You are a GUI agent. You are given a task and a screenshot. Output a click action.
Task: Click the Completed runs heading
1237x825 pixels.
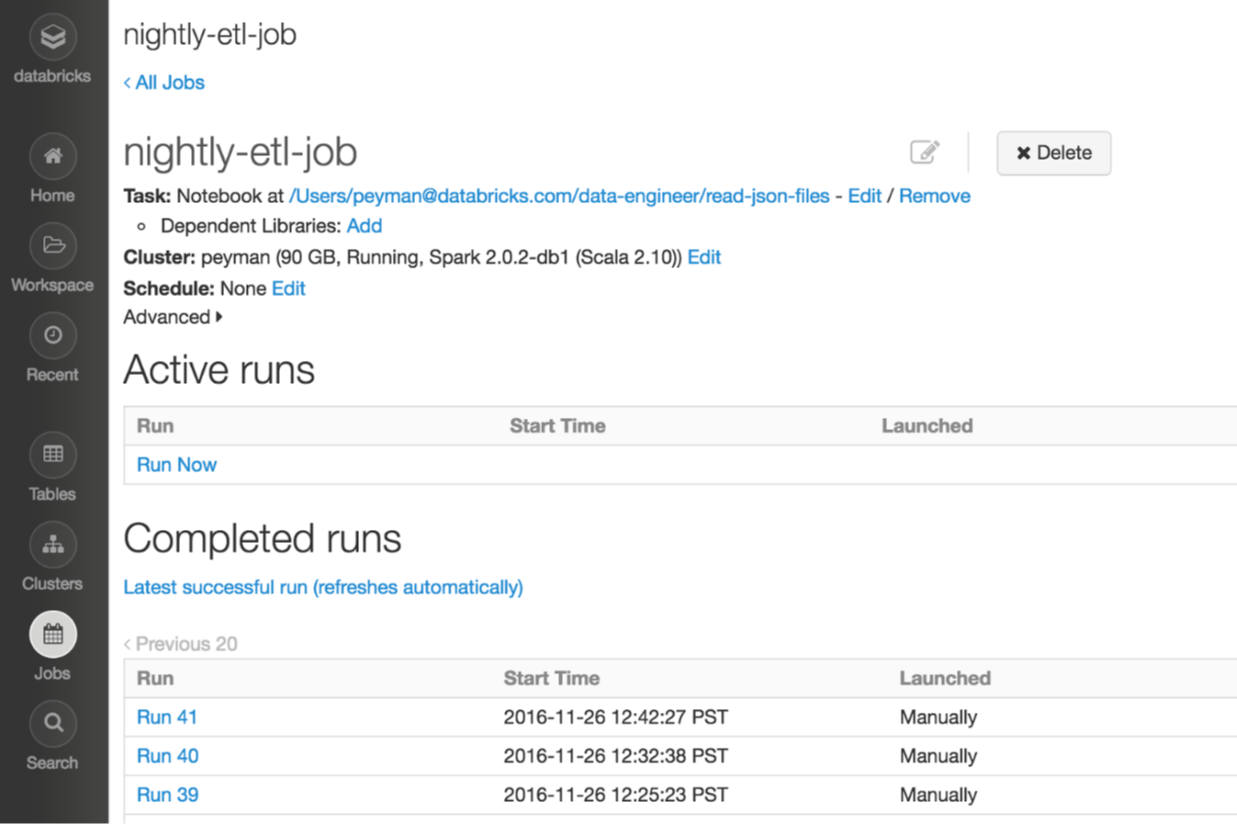[x=262, y=539]
